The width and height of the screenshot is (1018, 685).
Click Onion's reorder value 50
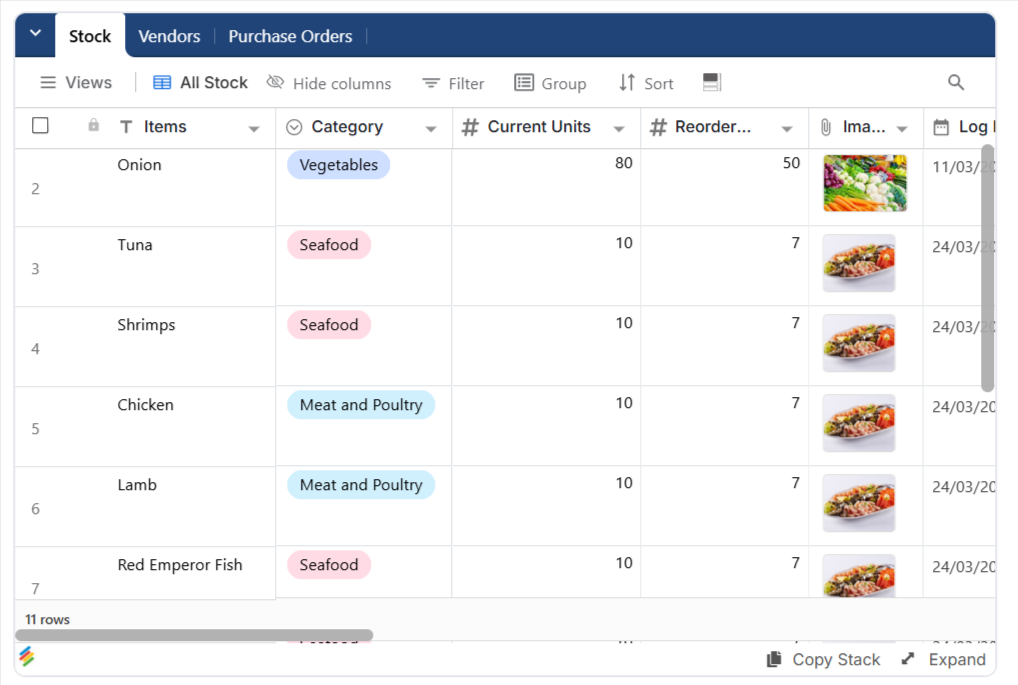point(791,163)
